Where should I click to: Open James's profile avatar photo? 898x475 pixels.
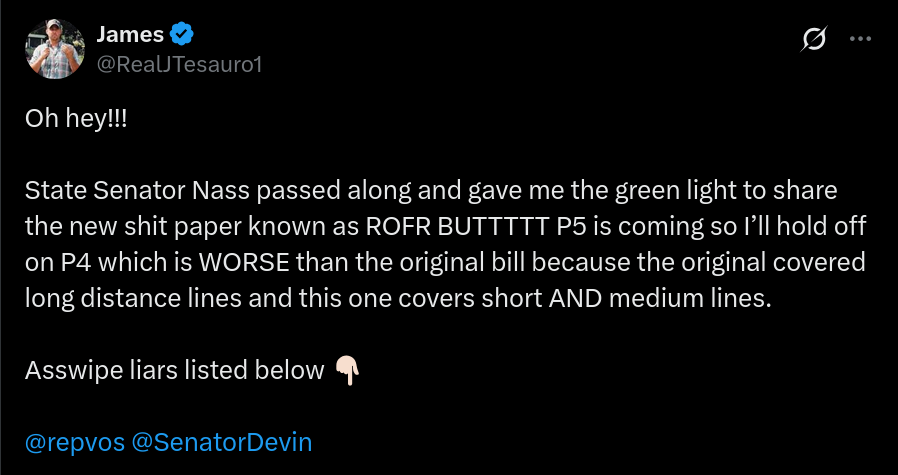point(55,49)
